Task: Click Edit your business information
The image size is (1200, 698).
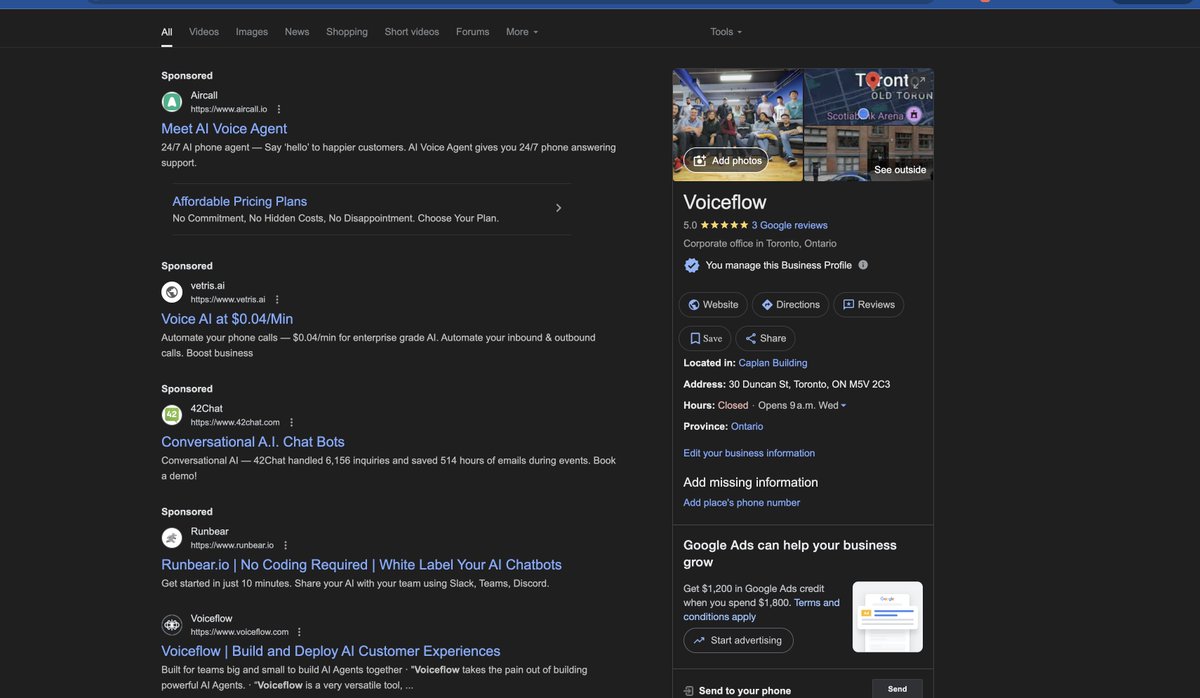Action: (749, 453)
